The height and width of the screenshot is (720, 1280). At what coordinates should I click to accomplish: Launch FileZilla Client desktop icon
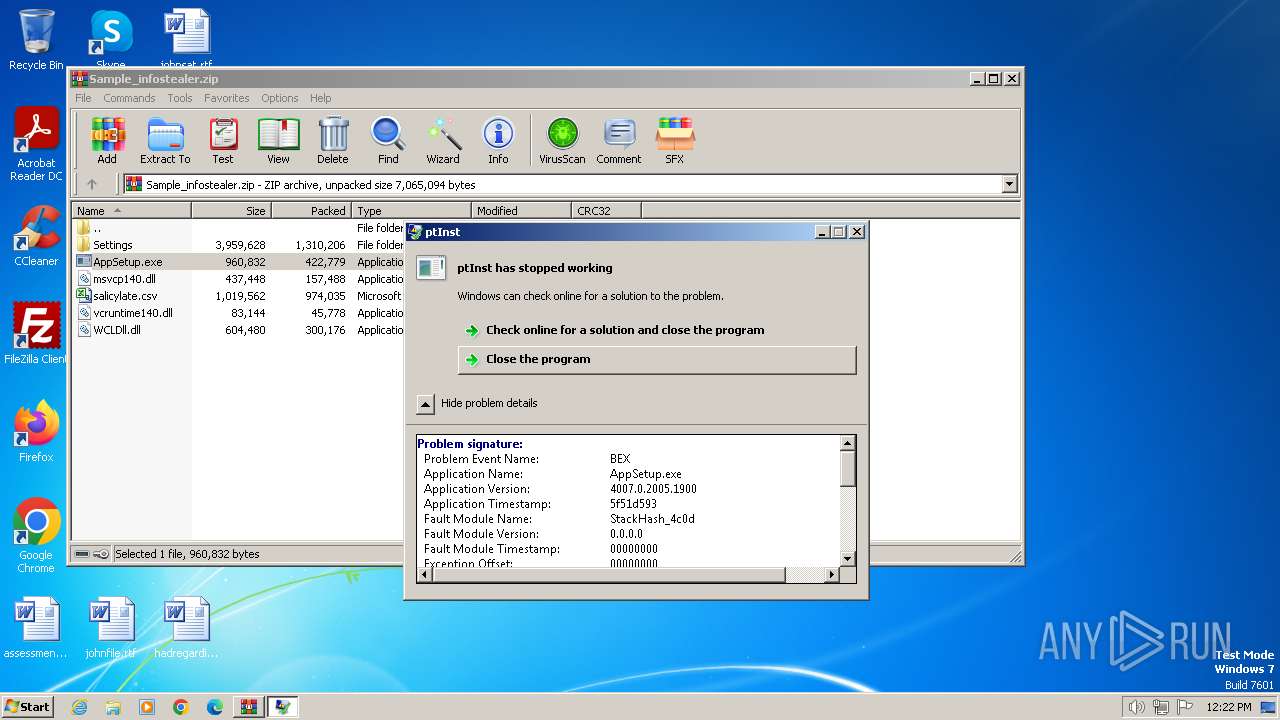click(x=36, y=334)
